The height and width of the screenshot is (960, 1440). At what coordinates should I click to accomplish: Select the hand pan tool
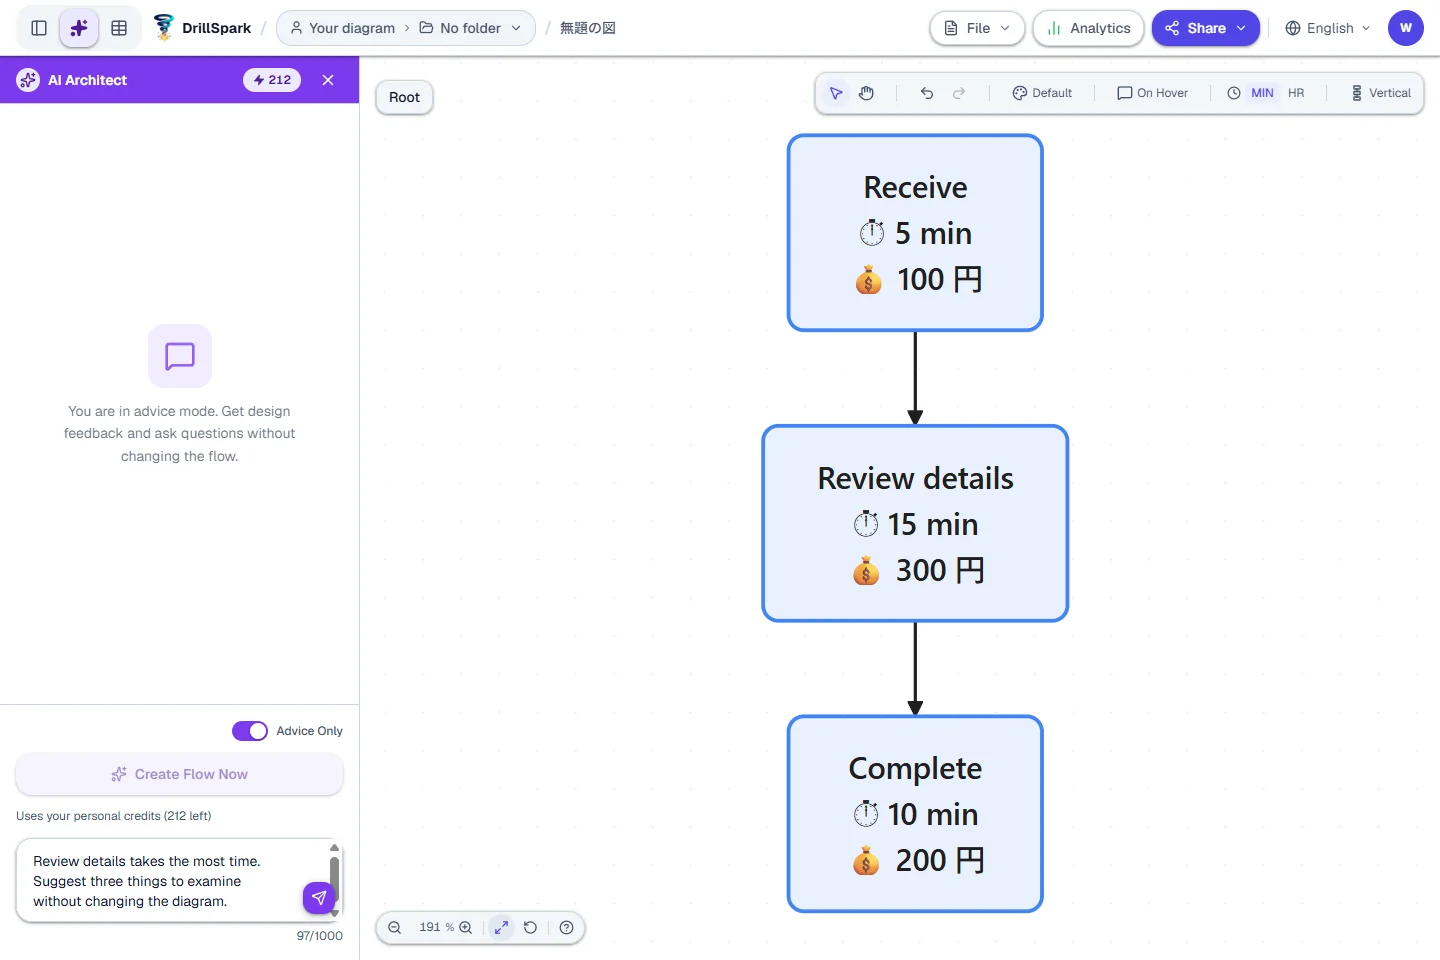point(867,93)
